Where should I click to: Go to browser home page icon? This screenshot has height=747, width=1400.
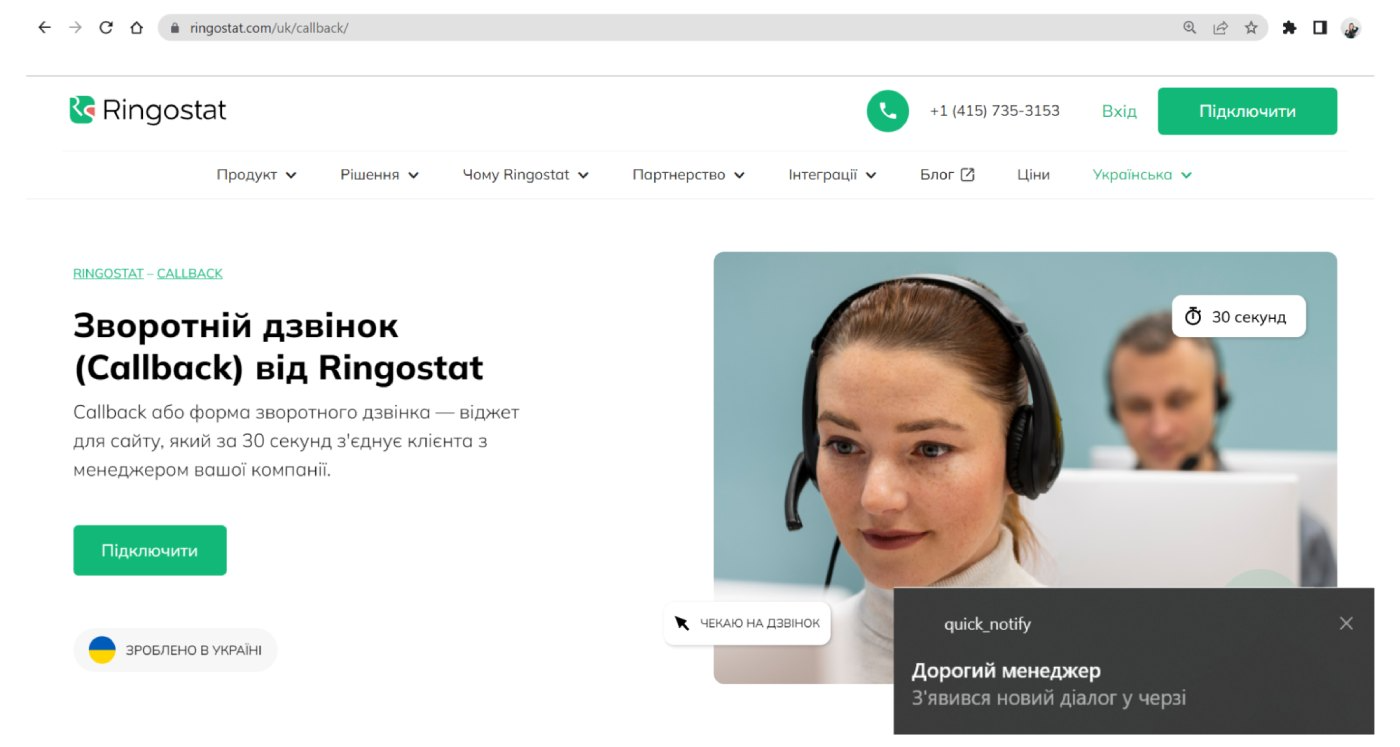point(137,28)
